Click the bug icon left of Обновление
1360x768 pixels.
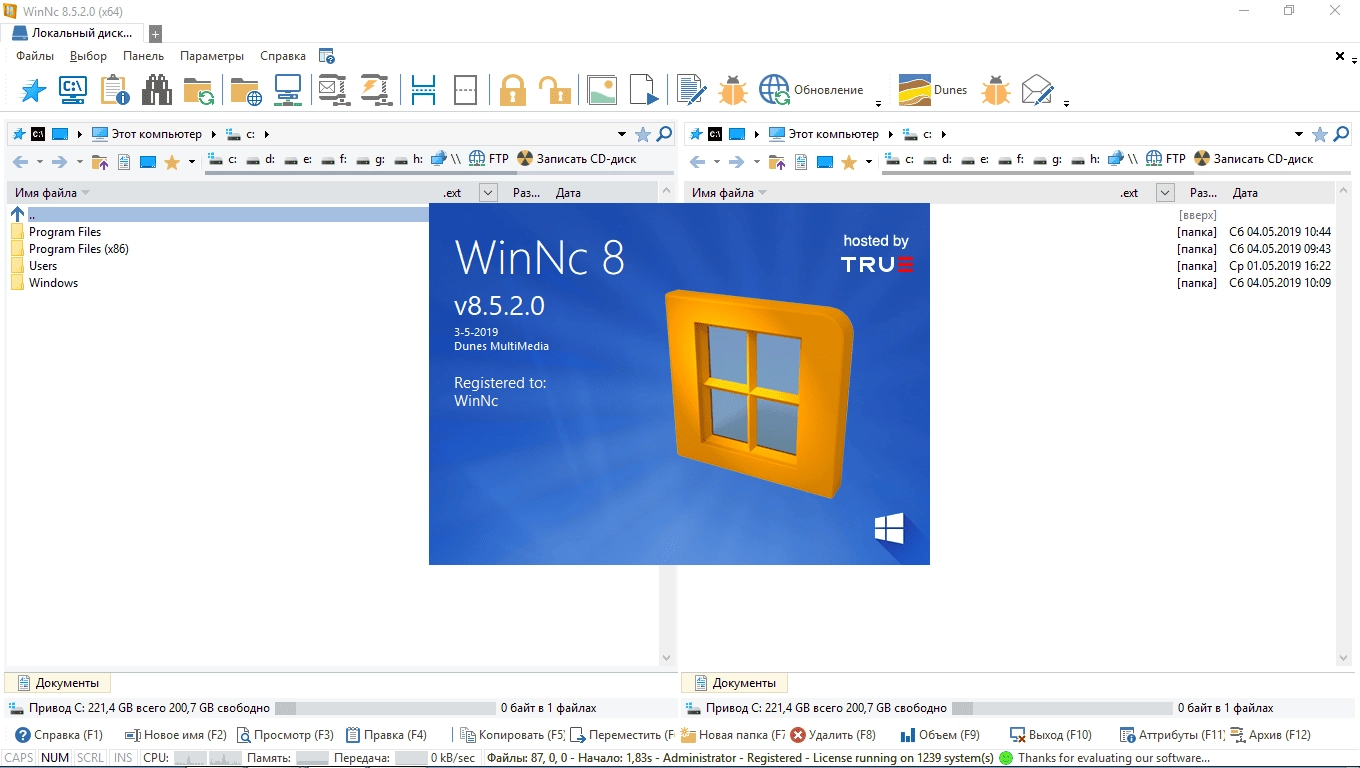733,90
